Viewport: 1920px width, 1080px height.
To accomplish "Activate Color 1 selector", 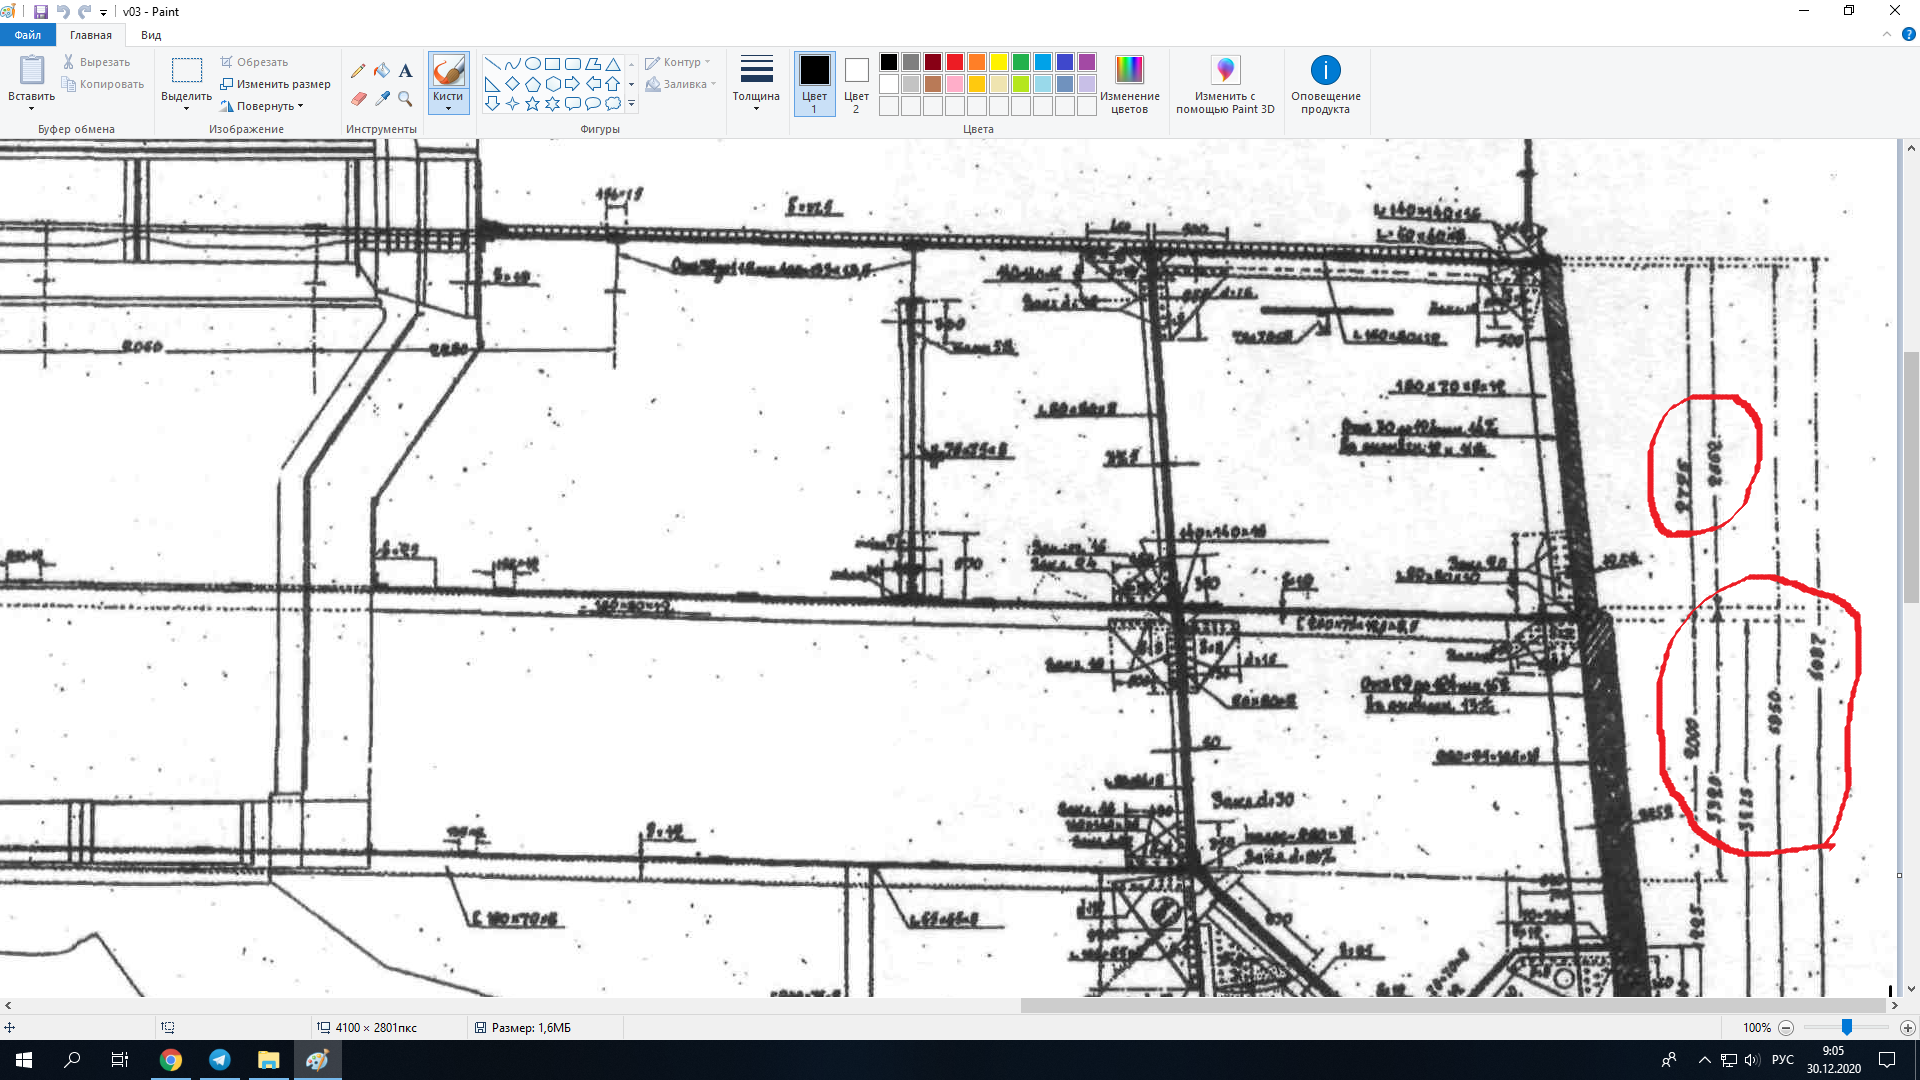I will [814, 82].
